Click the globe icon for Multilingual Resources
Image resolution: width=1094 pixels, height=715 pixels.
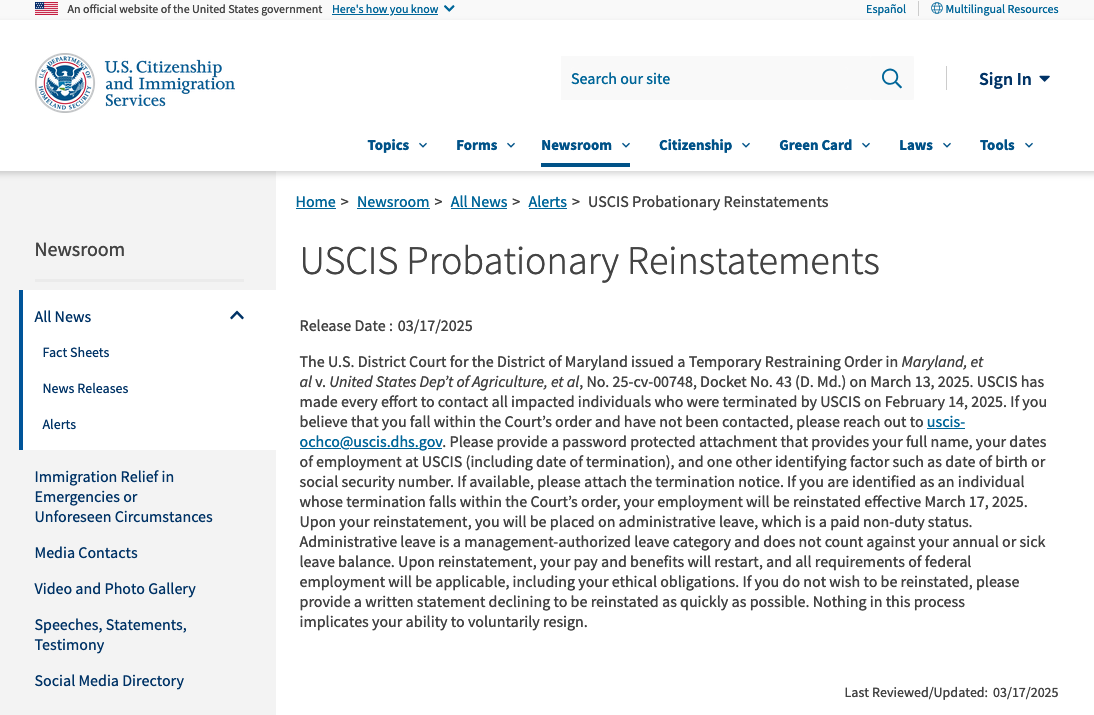tap(937, 9)
